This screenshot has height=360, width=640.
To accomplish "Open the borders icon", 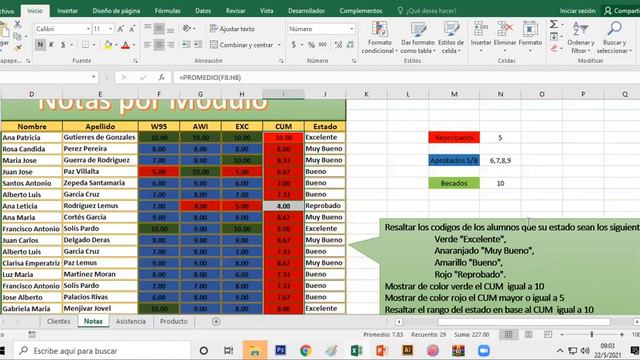I will (x=85, y=44).
